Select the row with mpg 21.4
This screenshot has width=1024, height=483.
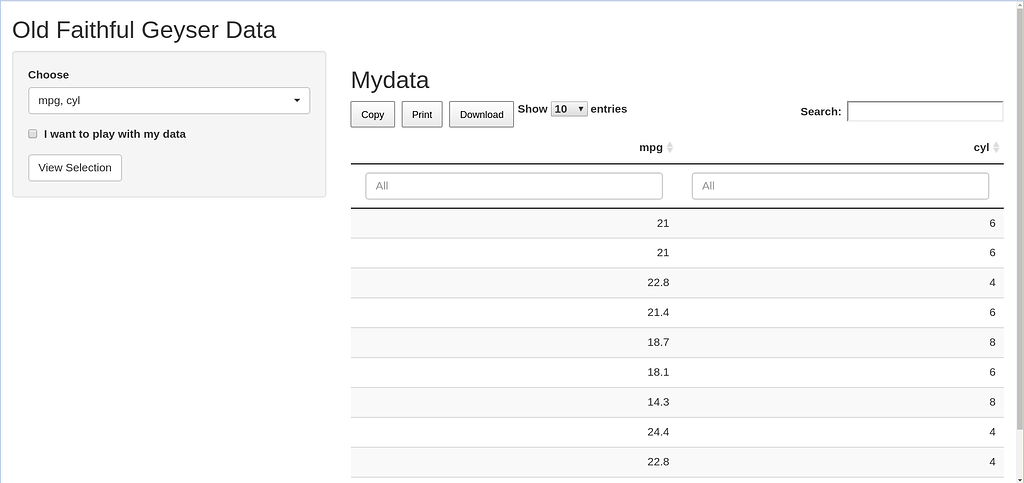[677, 313]
